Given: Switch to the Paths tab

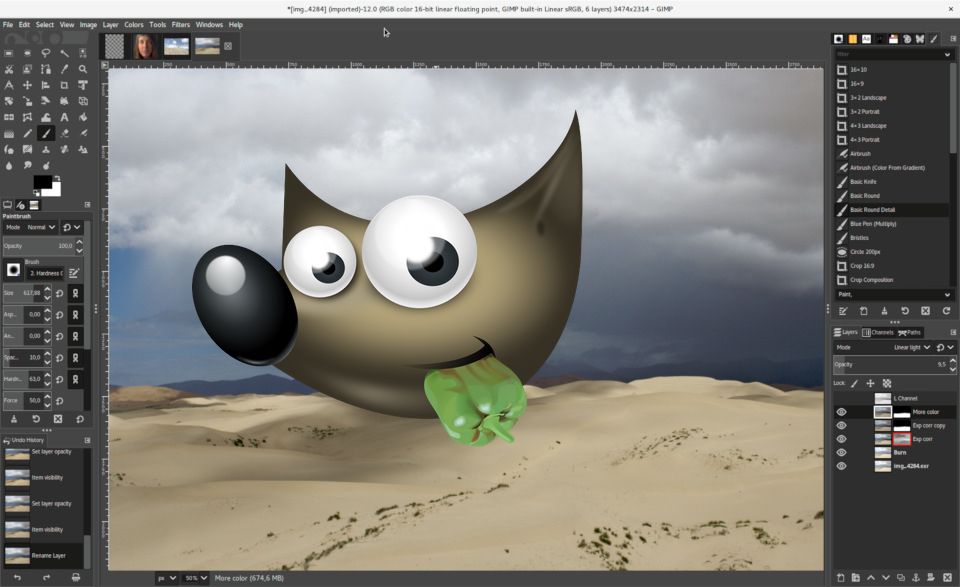Looking at the screenshot, I should (x=909, y=332).
